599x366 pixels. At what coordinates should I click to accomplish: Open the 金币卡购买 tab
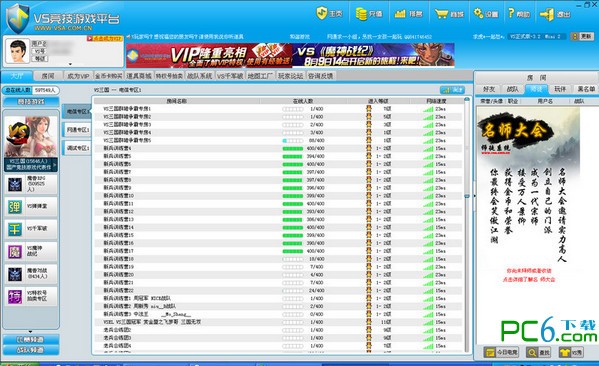pos(108,76)
